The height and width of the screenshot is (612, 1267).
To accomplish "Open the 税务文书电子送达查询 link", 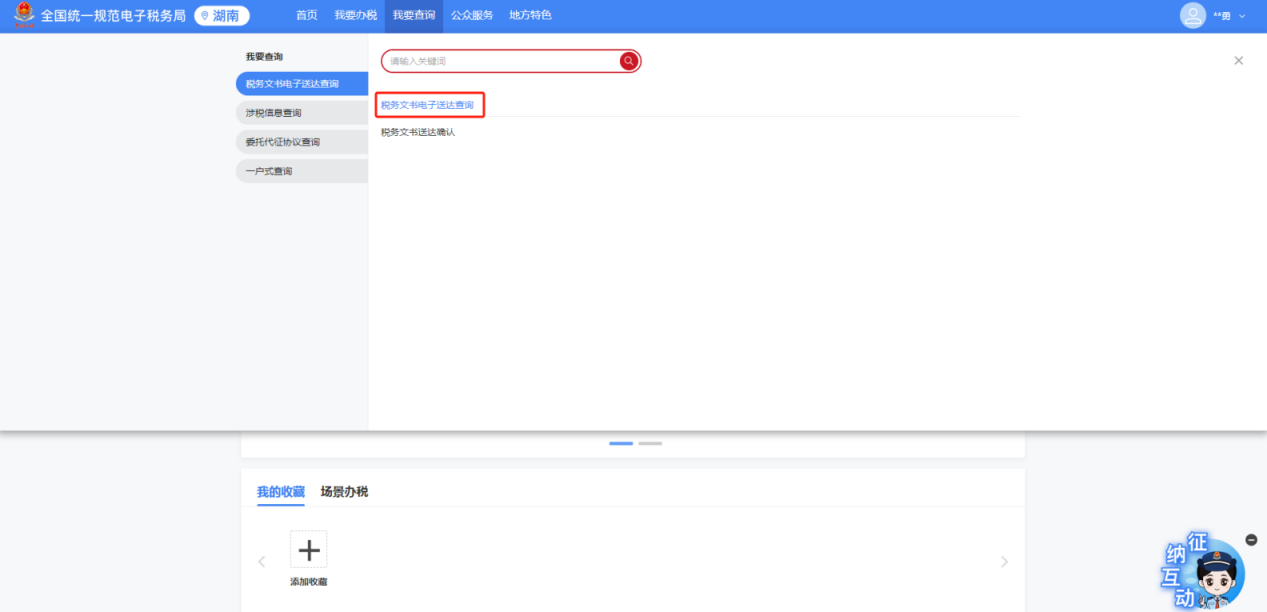I will coord(428,105).
